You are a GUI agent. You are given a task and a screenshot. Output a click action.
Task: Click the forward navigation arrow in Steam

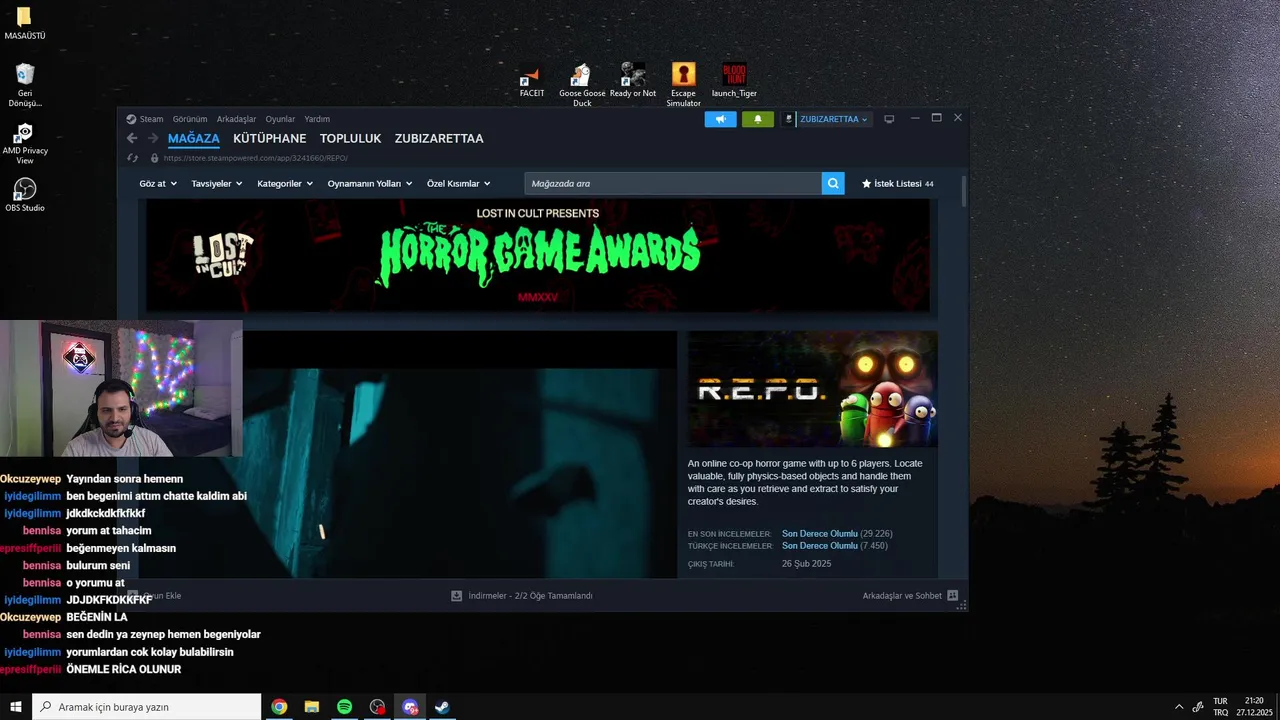coord(153,139)
